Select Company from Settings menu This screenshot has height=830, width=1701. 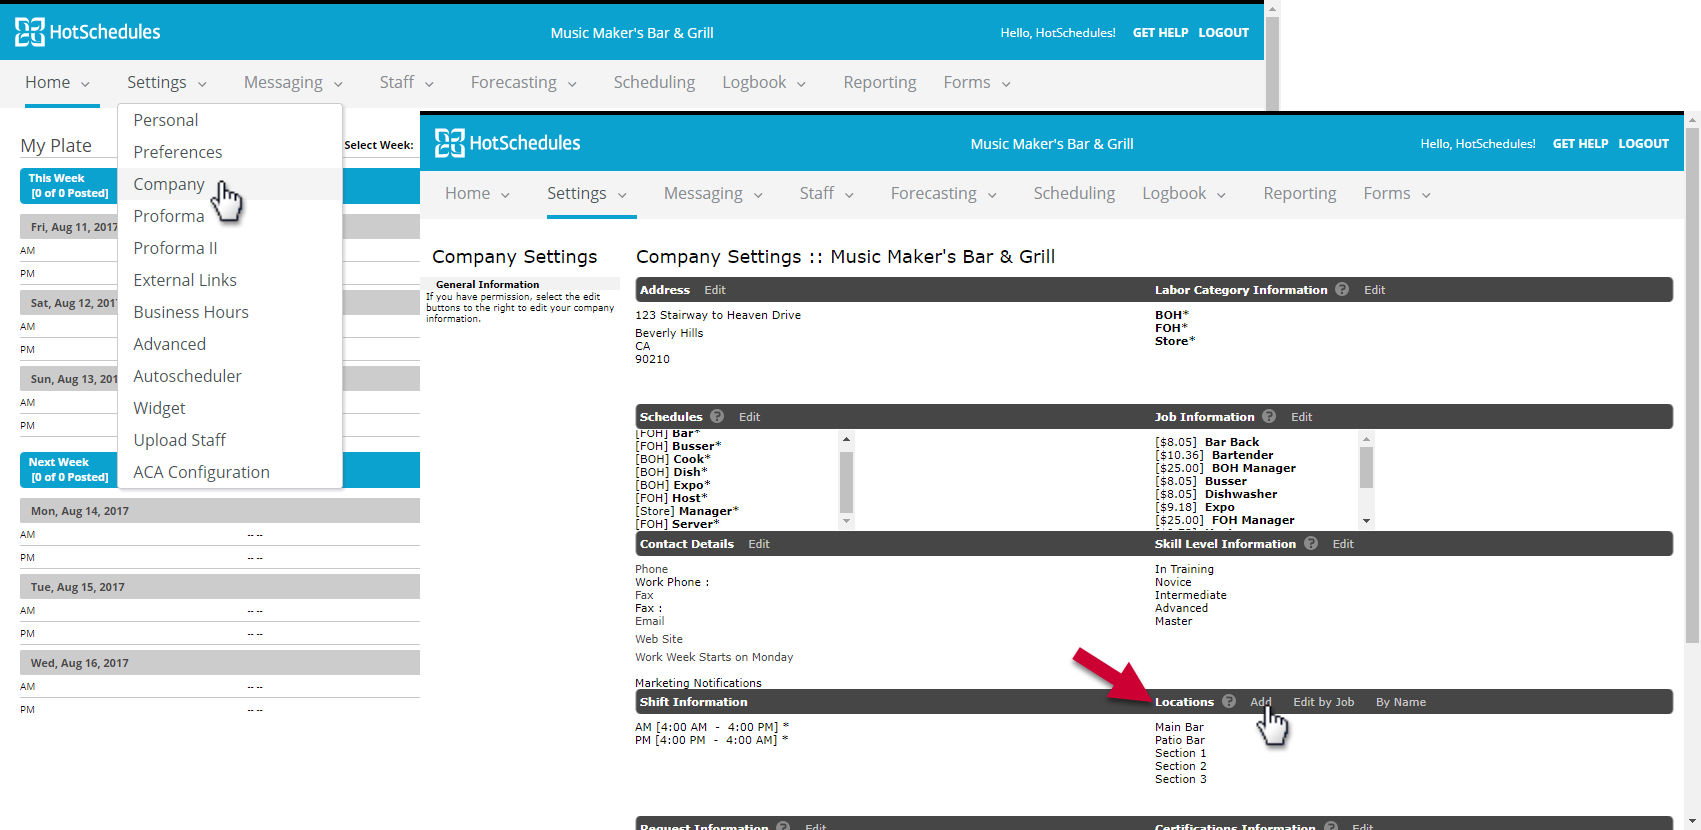[x=230, y=184]
